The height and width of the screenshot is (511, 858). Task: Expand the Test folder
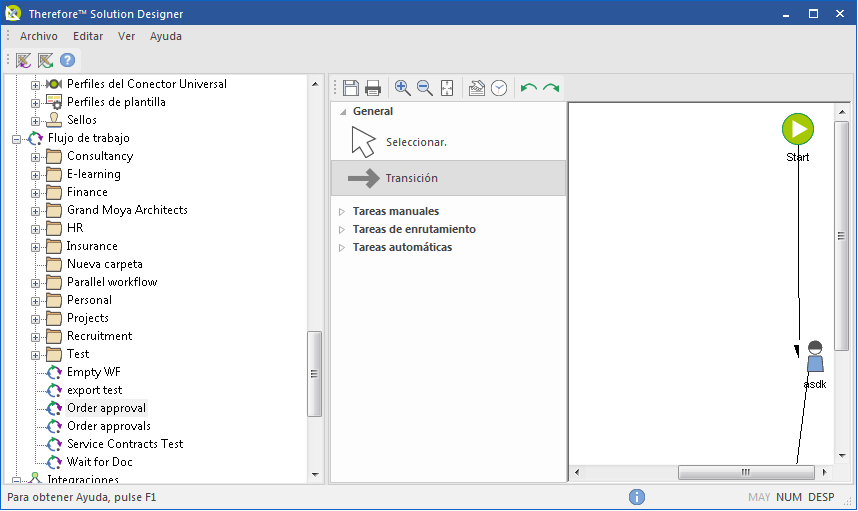click(x=35, y=356)
